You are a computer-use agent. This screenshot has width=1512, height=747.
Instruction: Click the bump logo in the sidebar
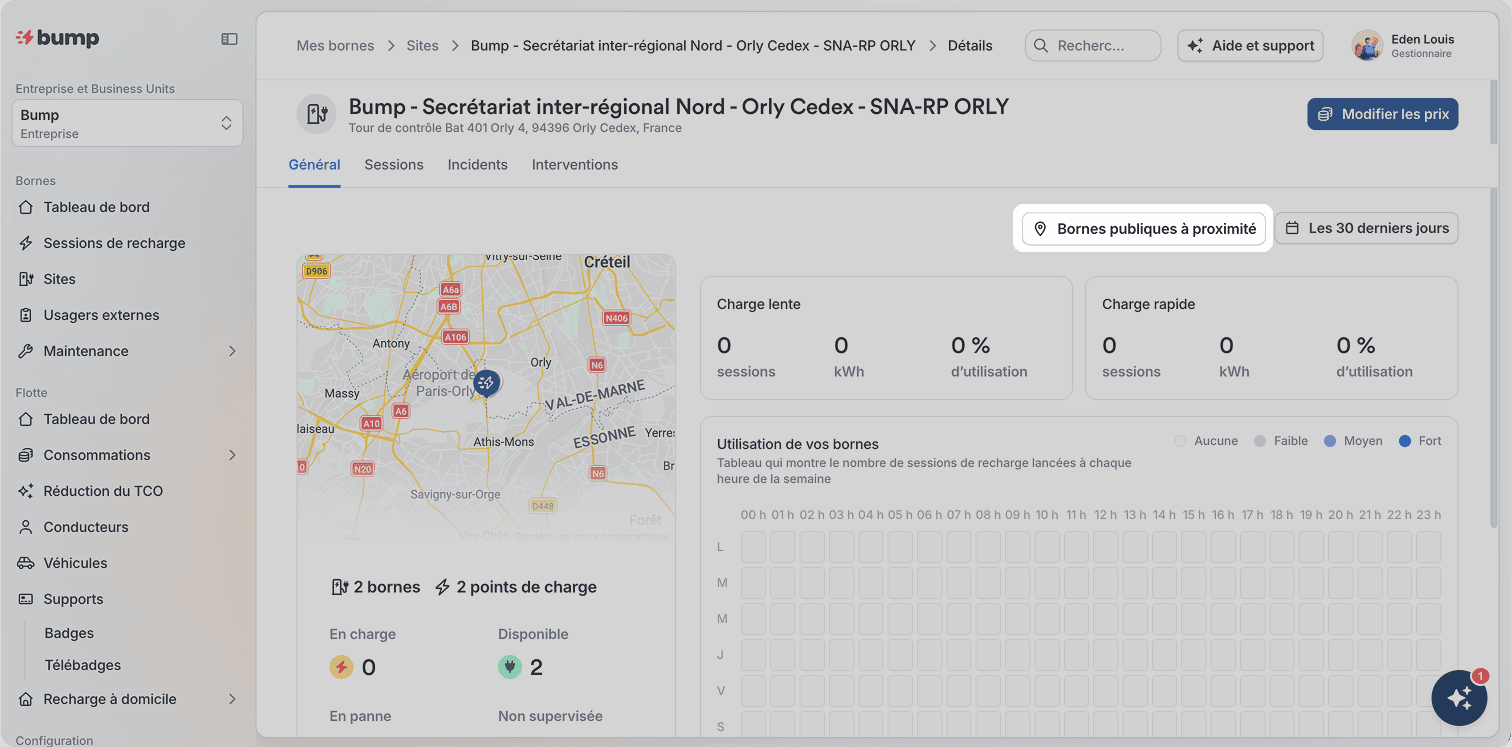click(x=58, y=38)
